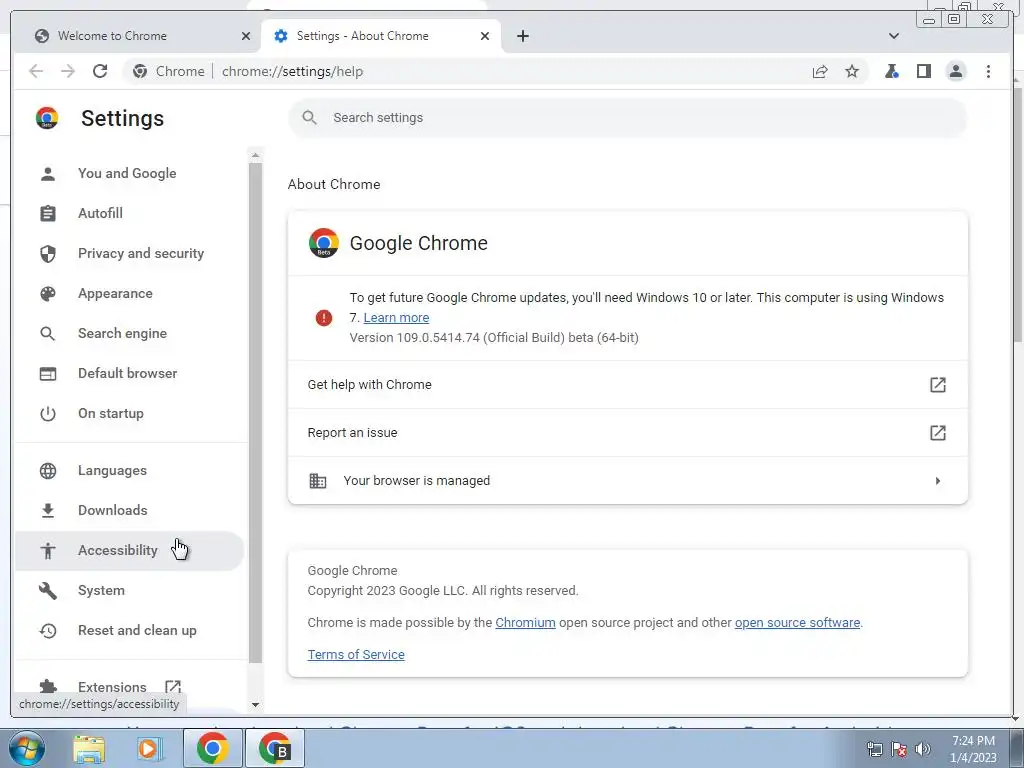Click sidebar scrollbar up arrow
Image resolution: width=1024 pixels, height=768 pixels.
click(255, 155)
